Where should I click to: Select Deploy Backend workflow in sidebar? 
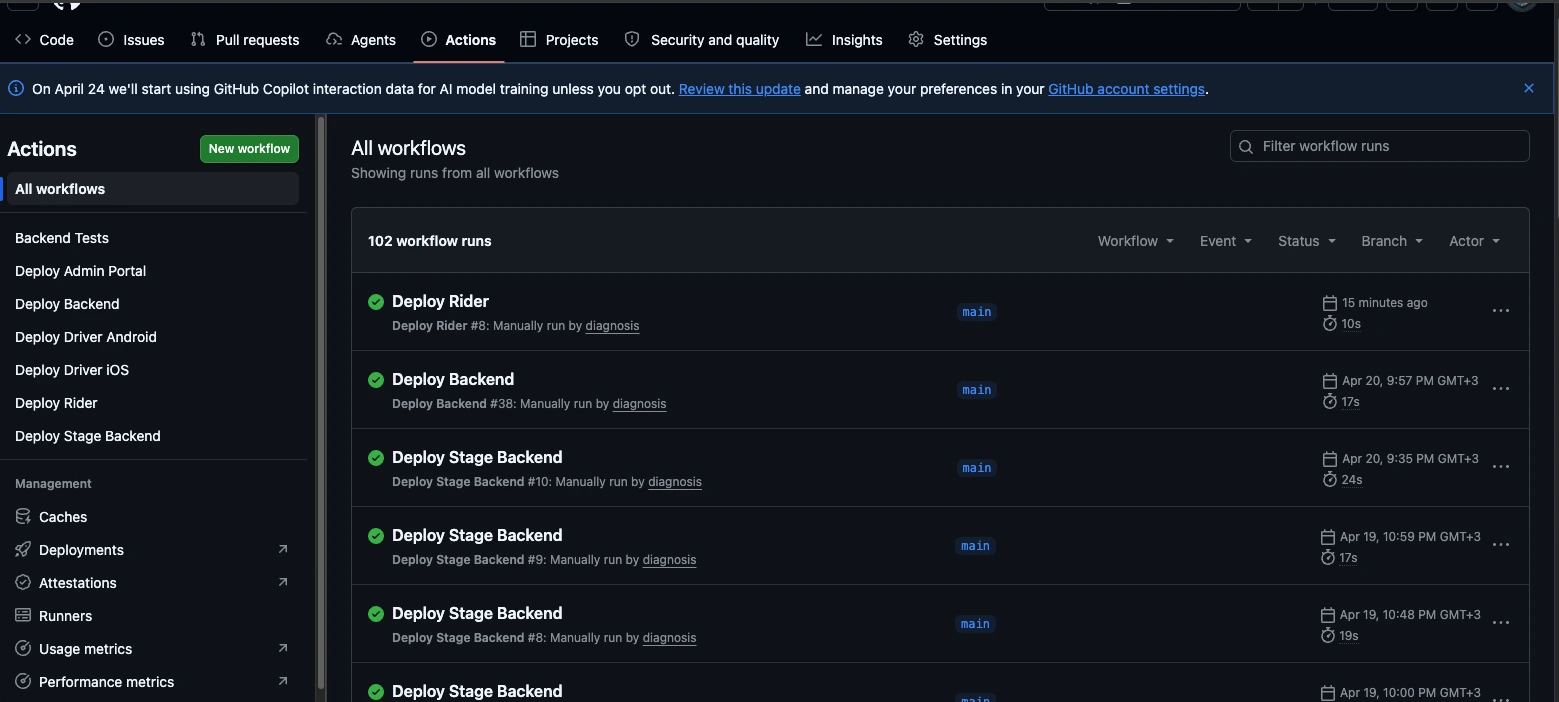[x=67, y=304]
